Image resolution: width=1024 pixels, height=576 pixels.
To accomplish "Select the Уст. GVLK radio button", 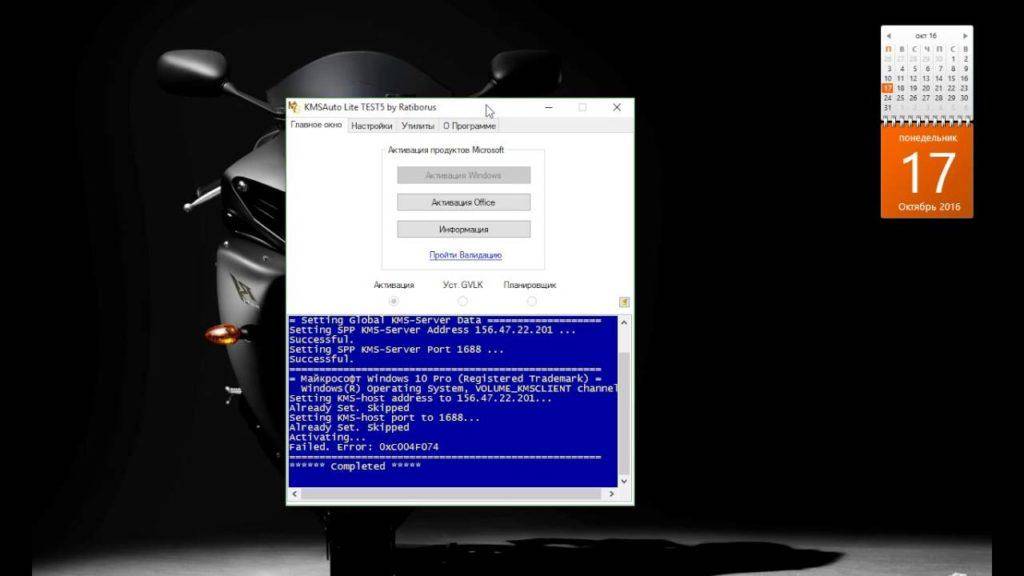I will 462,301.
